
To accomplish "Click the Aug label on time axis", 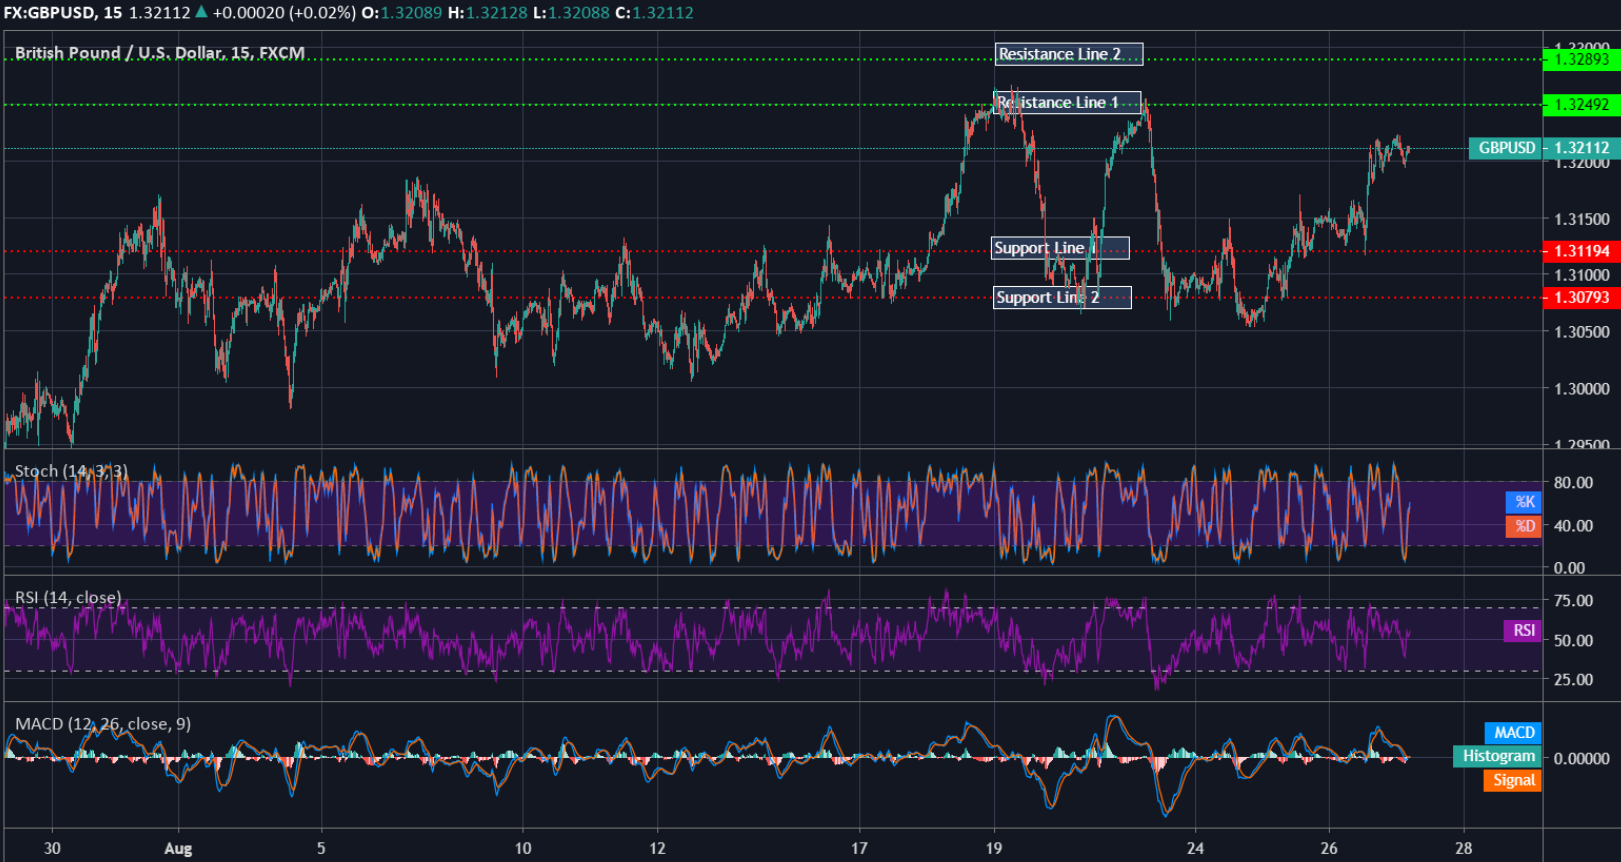I will click(x=178, y=848).
